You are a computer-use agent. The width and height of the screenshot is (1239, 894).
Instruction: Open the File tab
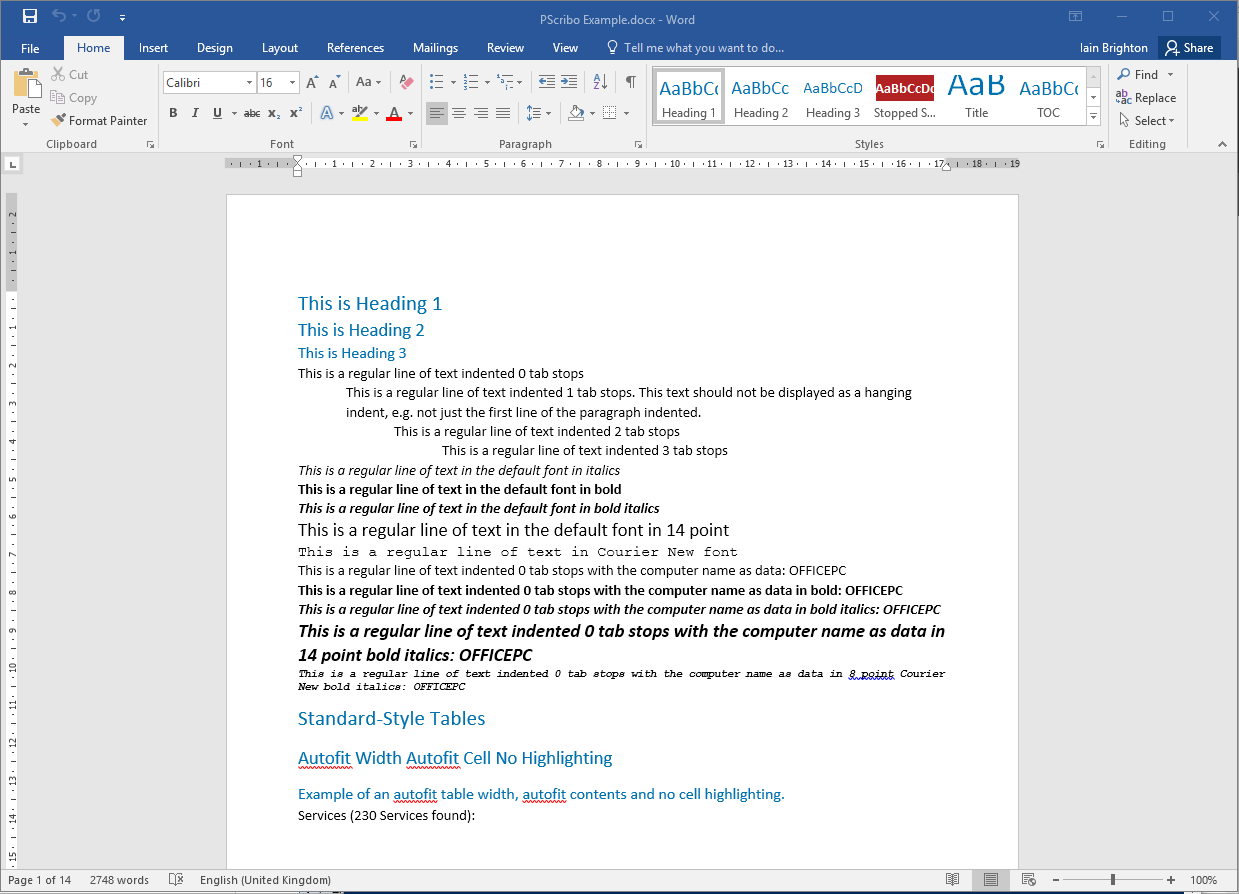point(30,48)
